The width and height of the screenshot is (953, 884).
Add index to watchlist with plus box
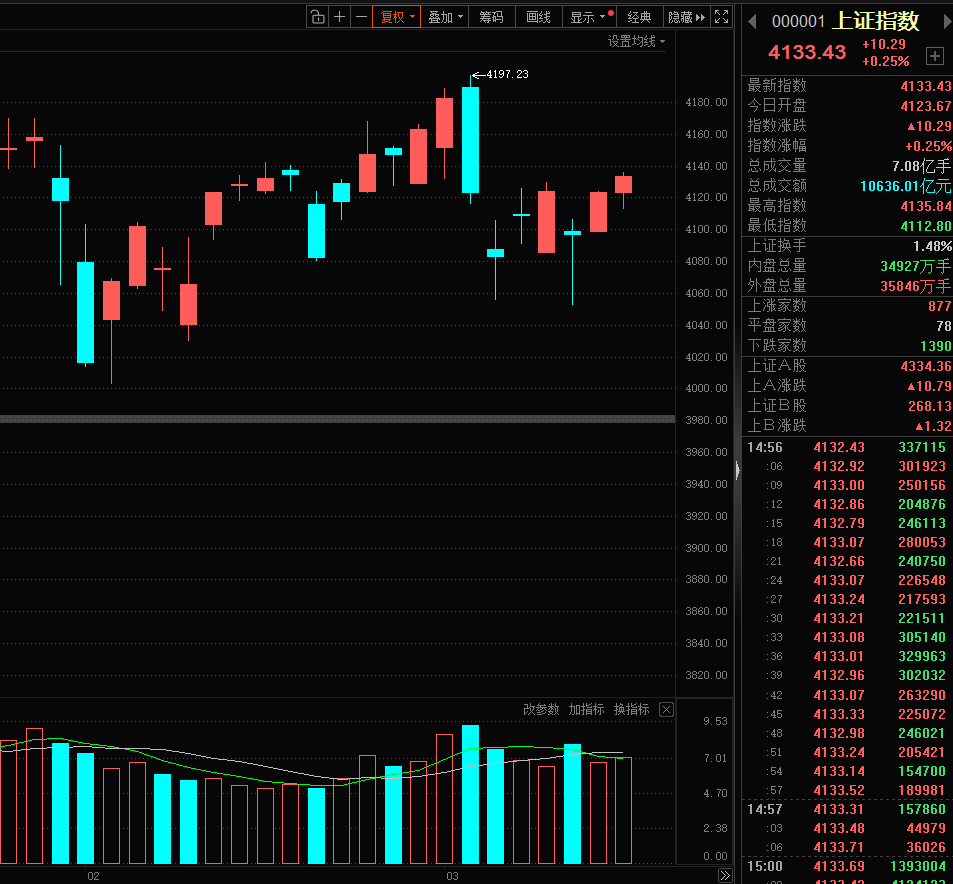click(x=935, y=55)
